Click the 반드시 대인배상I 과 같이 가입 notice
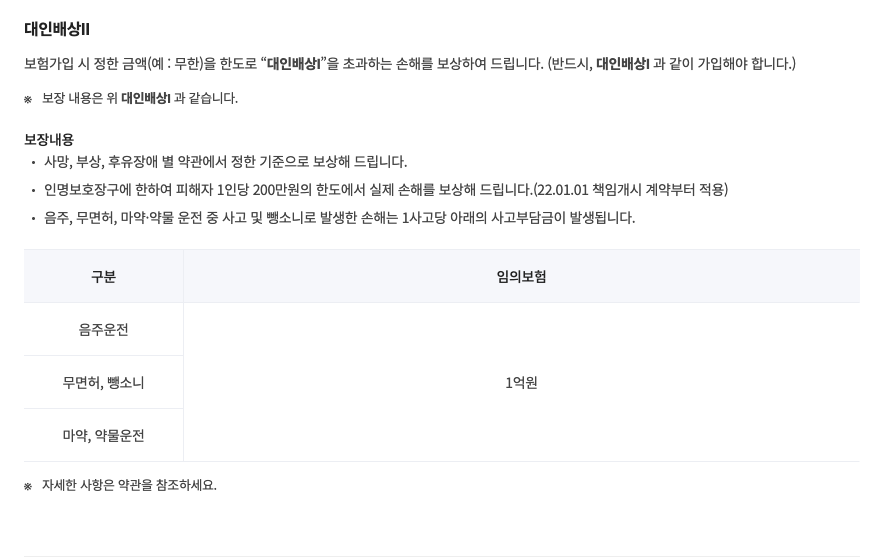This screenshot has height=558, width=870. point(671,64)
